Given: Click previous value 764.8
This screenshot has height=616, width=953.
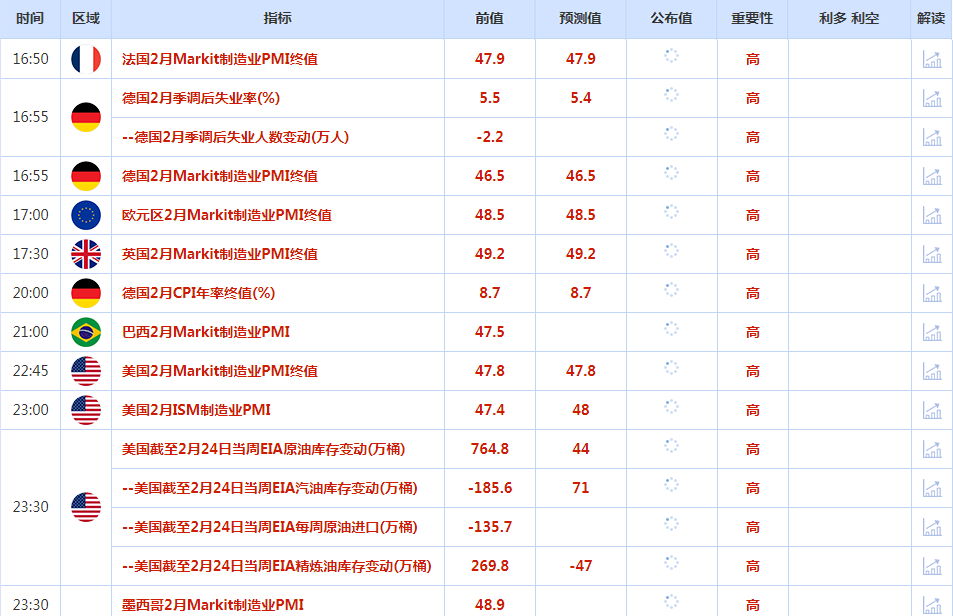Looking at the screenshot, I should 490,449.
